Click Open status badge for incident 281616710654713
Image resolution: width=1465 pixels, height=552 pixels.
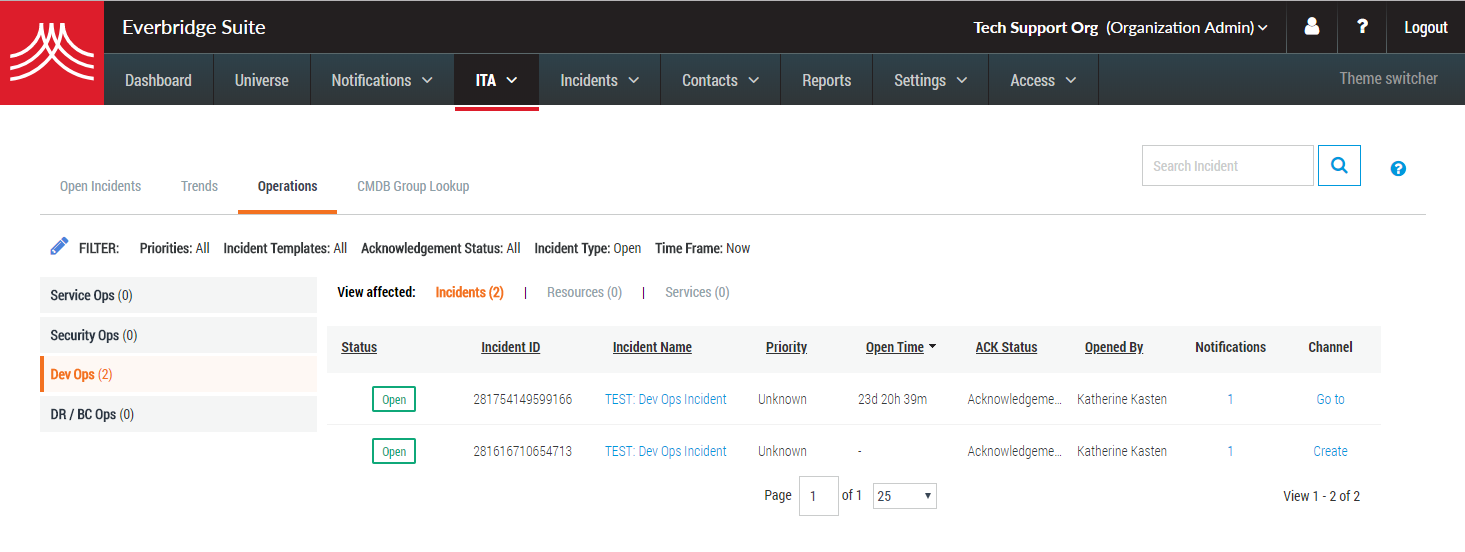tap(394, 451)
